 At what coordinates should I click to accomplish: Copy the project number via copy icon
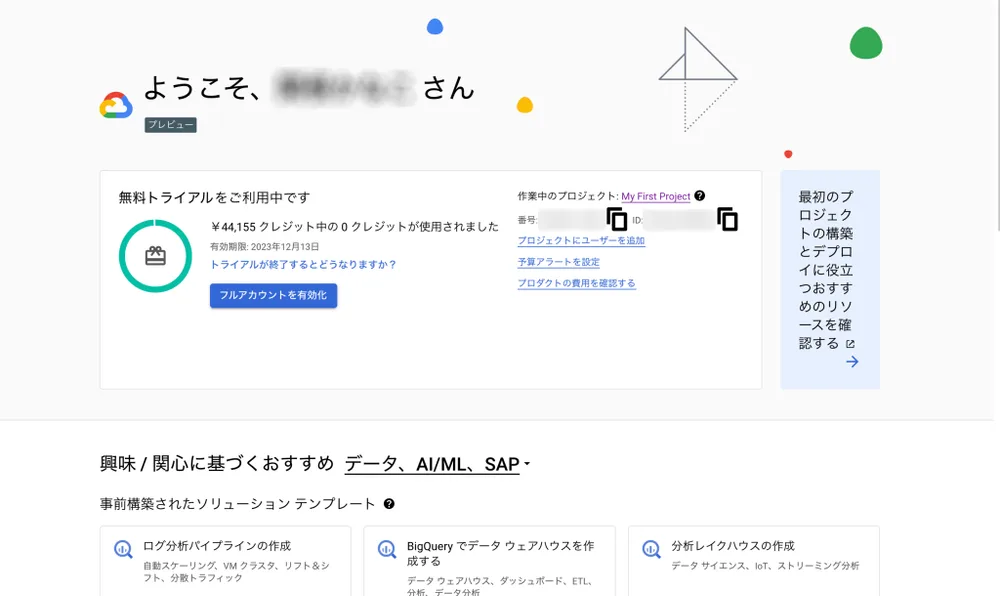tap(617, 219)
